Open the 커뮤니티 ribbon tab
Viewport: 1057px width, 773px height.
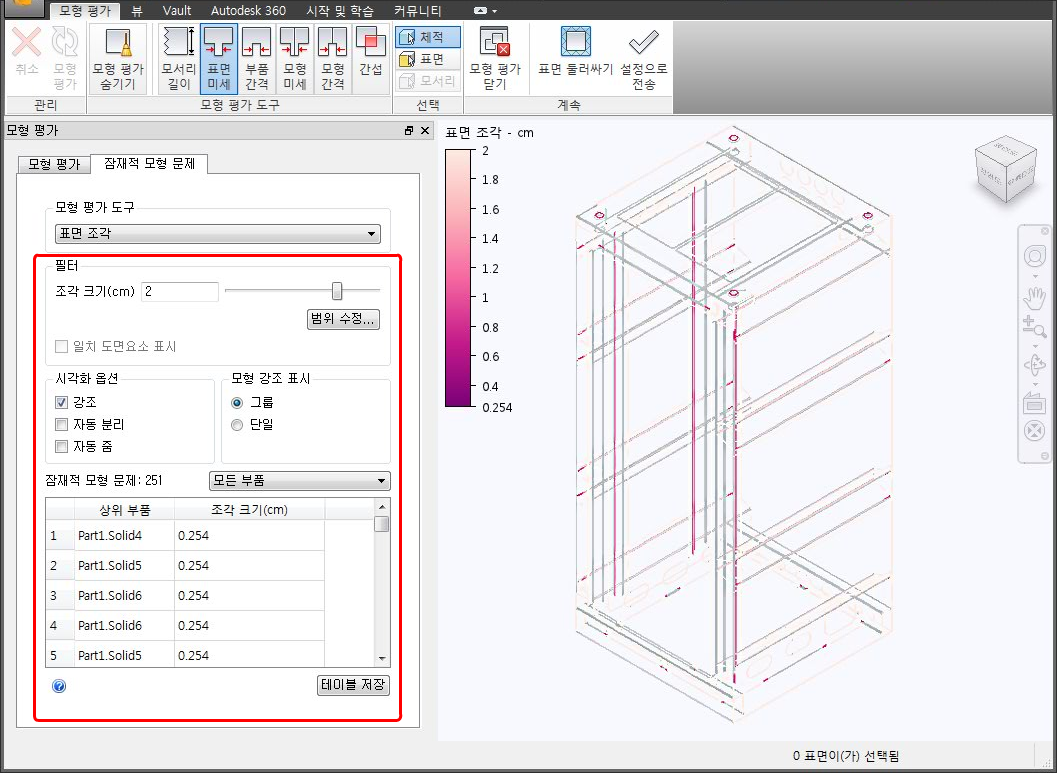[417, 11]
